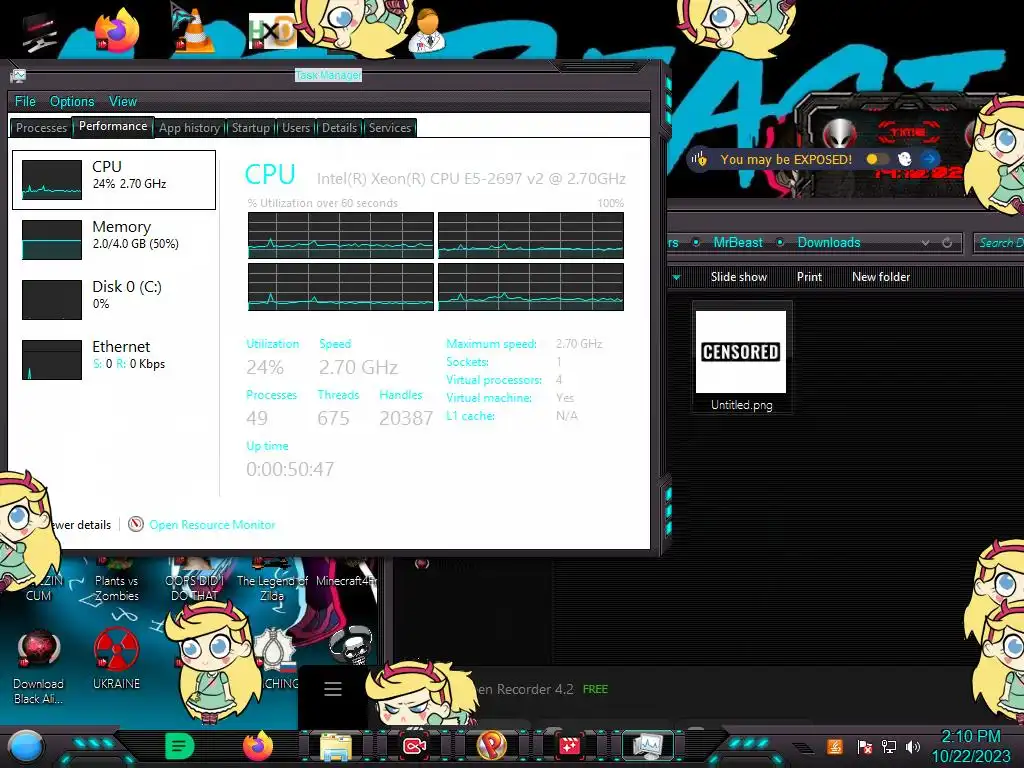
Task: Open the Plants vs Zombies desktop shortcut
Action: (116, 579)
